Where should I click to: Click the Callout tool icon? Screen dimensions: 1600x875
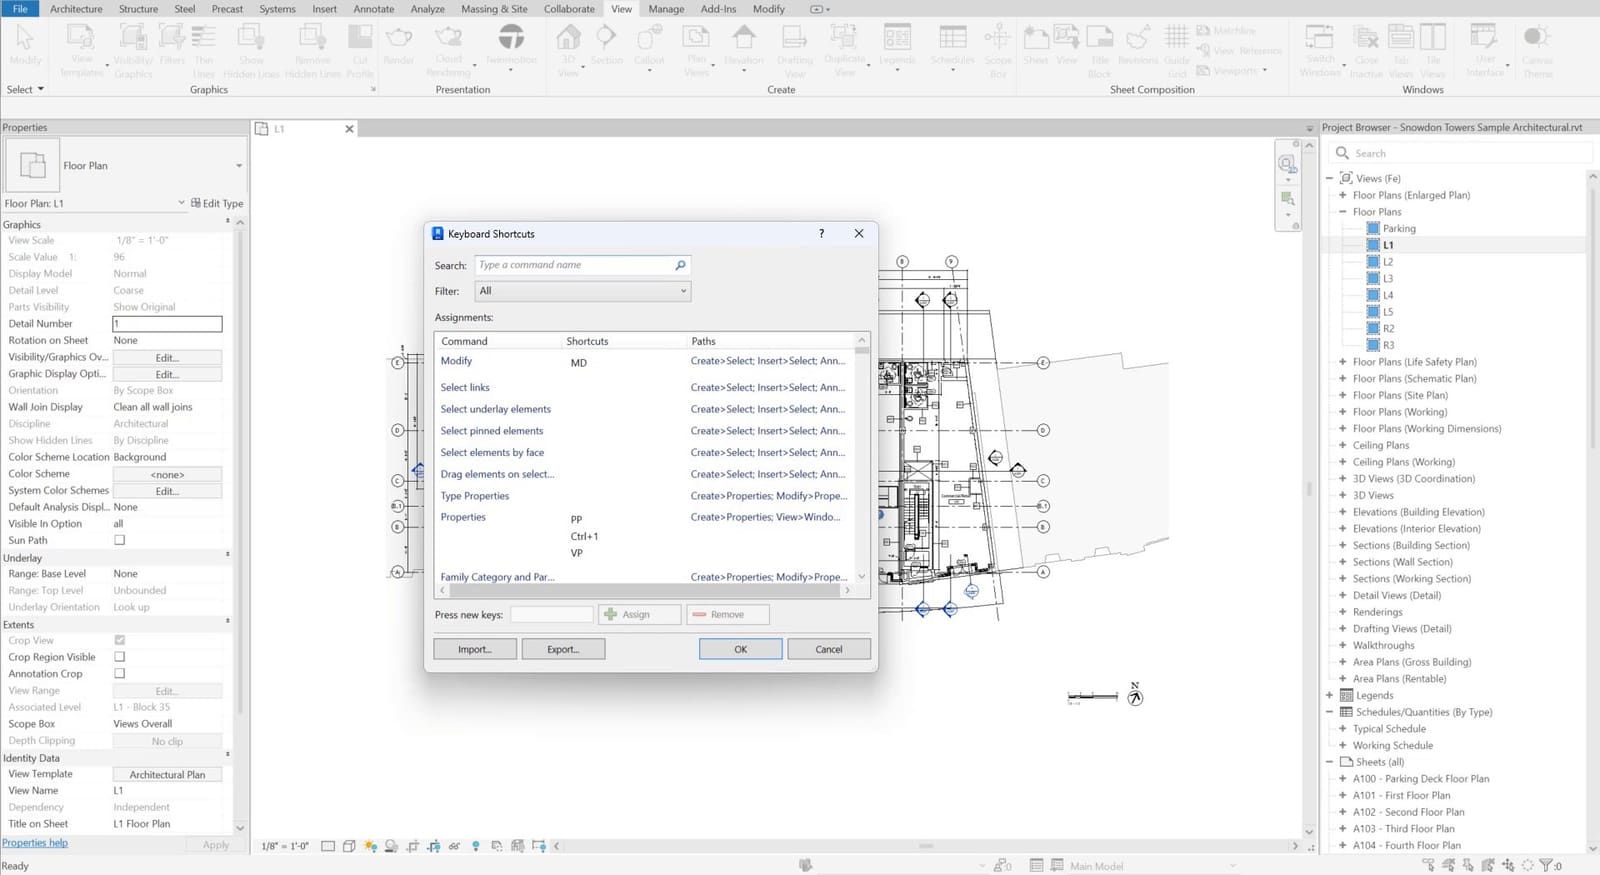pos(650,38)
